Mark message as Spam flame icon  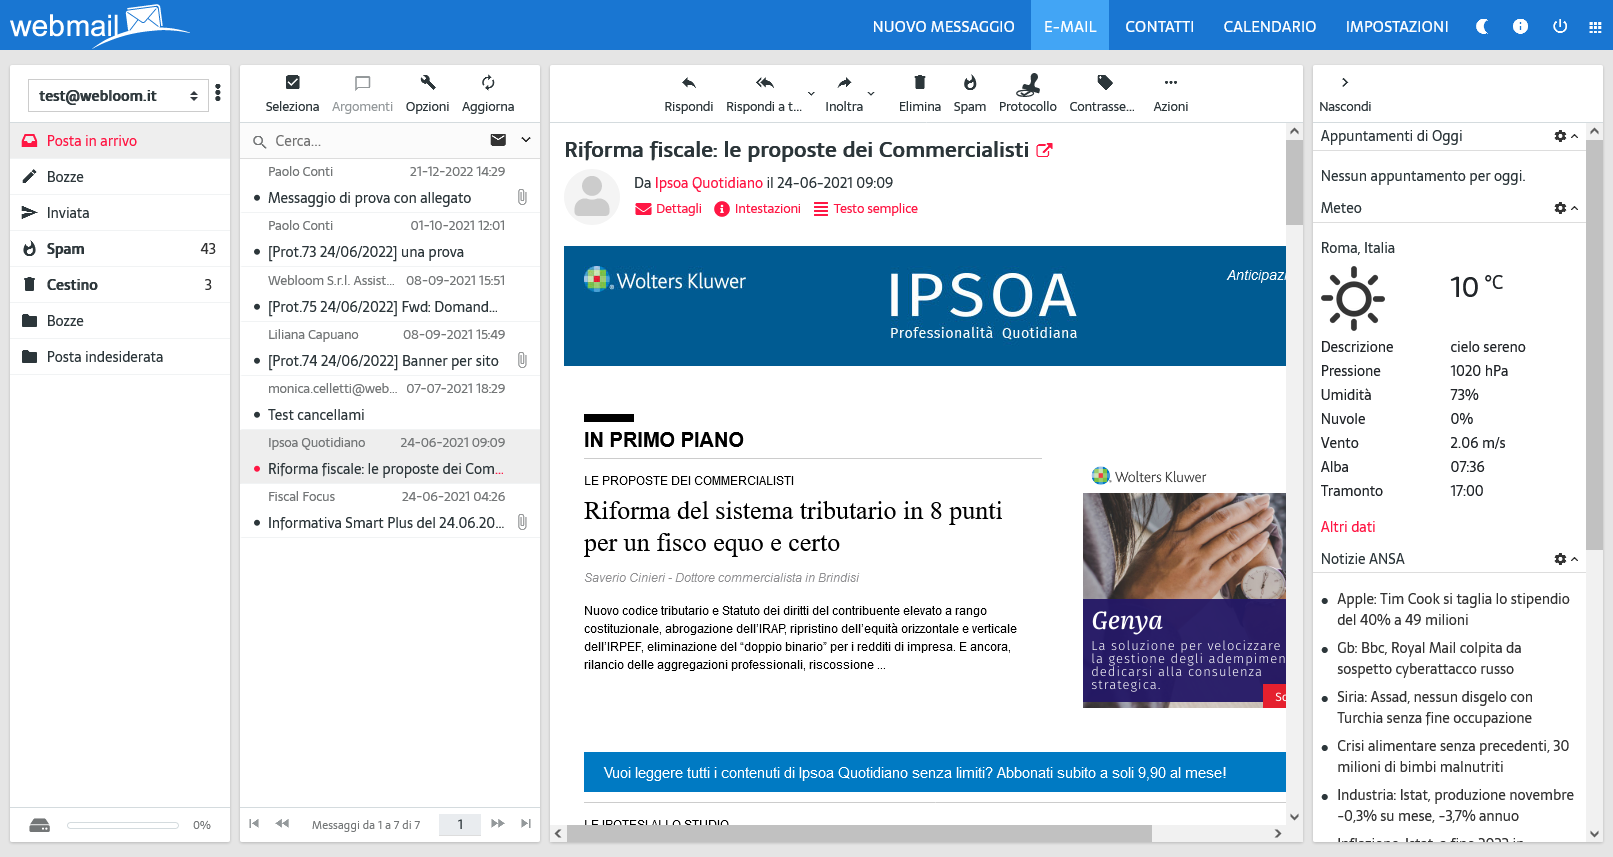coord(969,83)
